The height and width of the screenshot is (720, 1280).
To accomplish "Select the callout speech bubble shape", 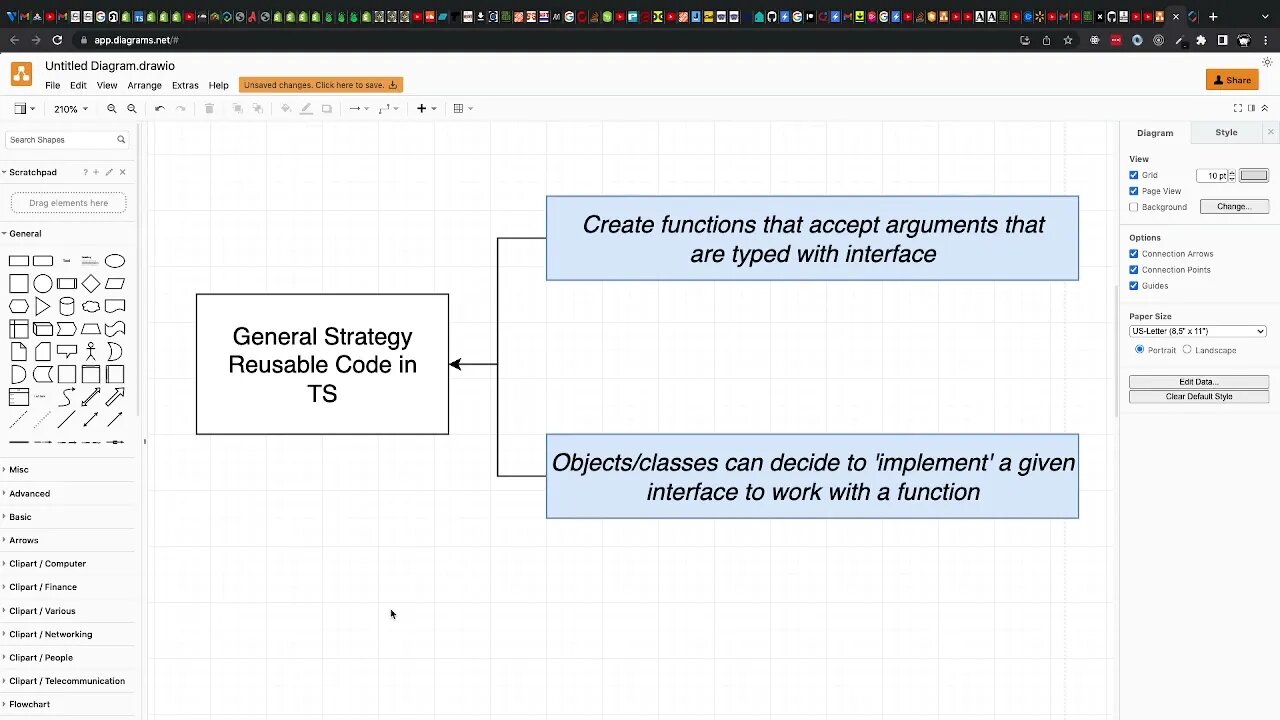I will [67, 352].
